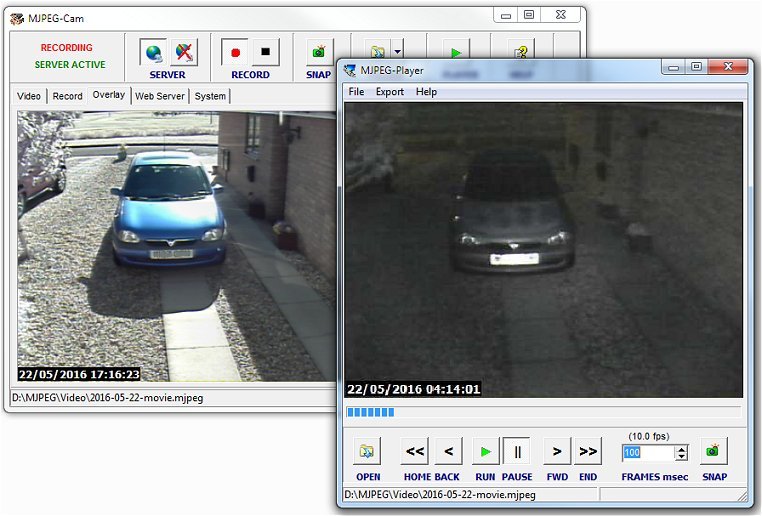Jump to the last frame with the END button

(x=588, y=451)
